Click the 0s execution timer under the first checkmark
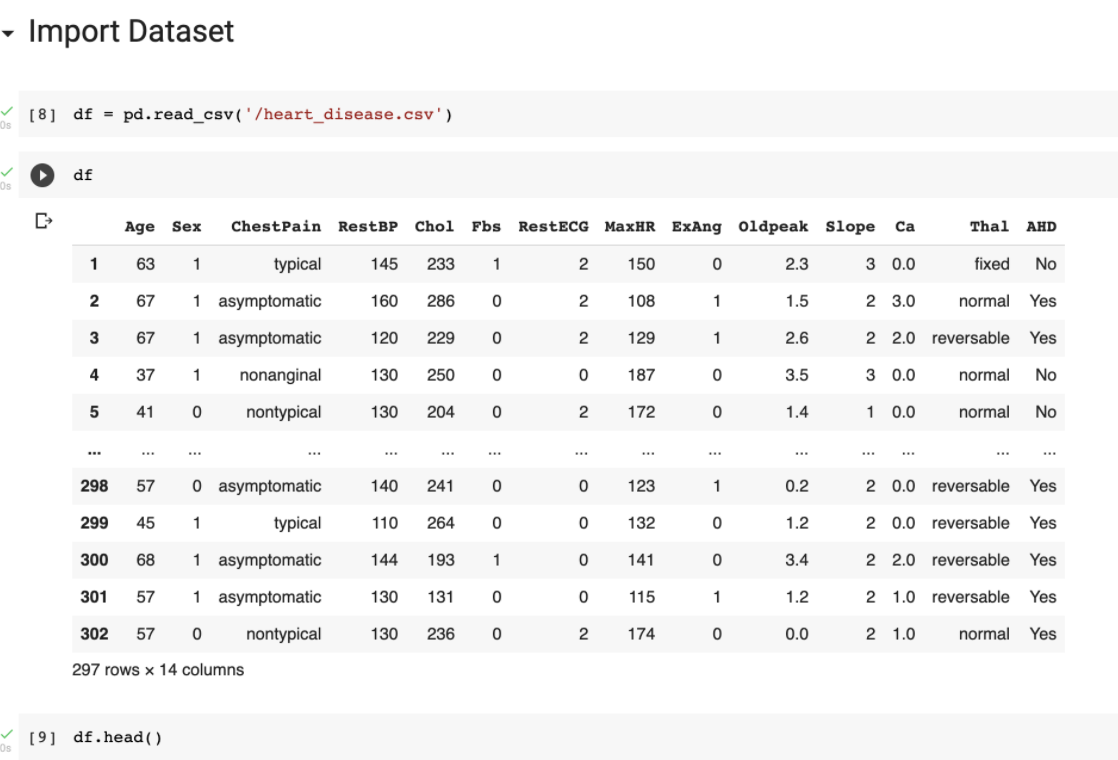The width and height of the screenshot is (1118, 760). click(8, 123)
